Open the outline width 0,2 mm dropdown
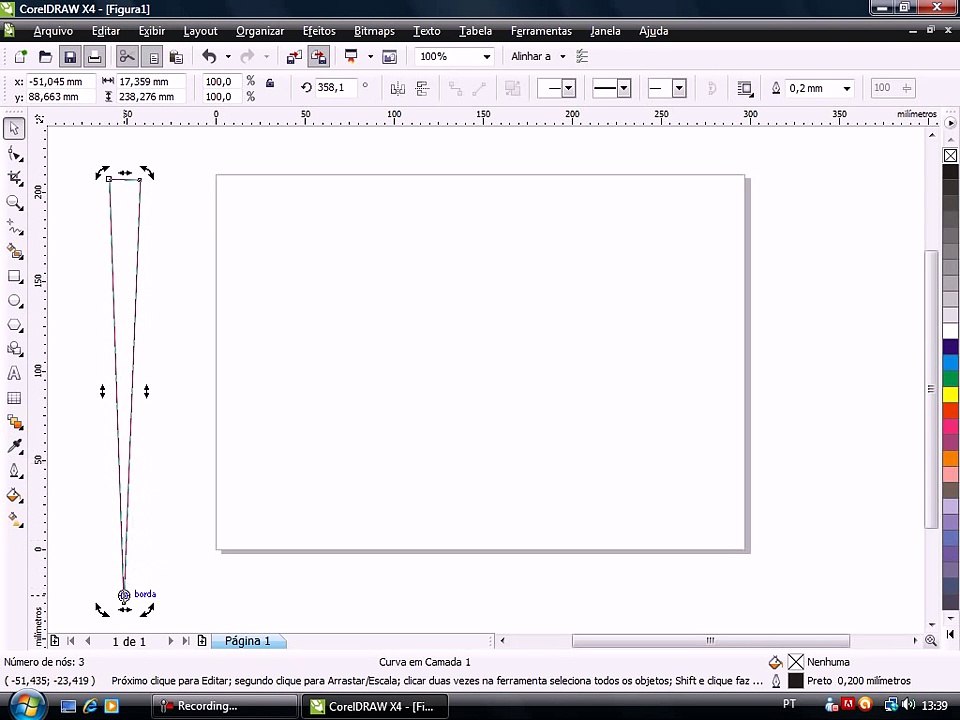 (x=847, y=89)
